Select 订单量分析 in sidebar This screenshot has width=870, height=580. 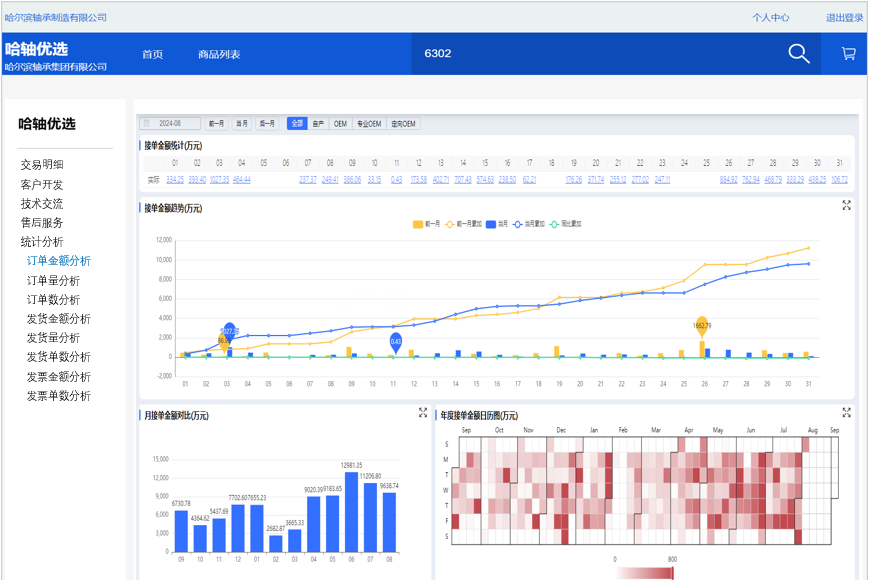53,280
